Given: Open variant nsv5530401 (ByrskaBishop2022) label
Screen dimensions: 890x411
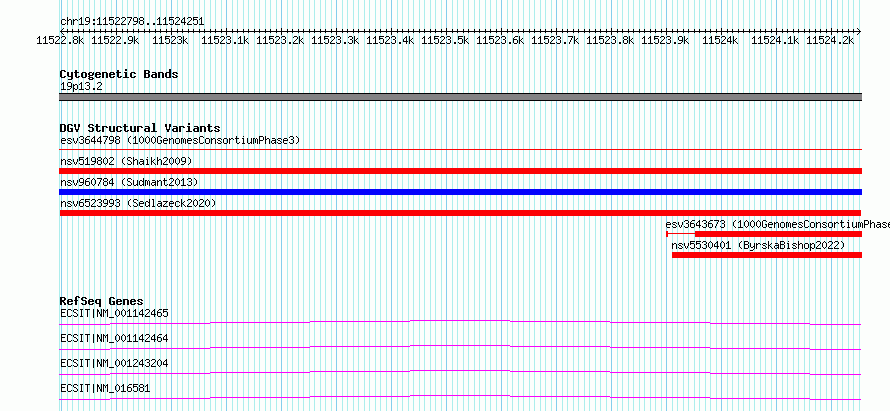Looking at the screenshot, I should click(758, 245).
